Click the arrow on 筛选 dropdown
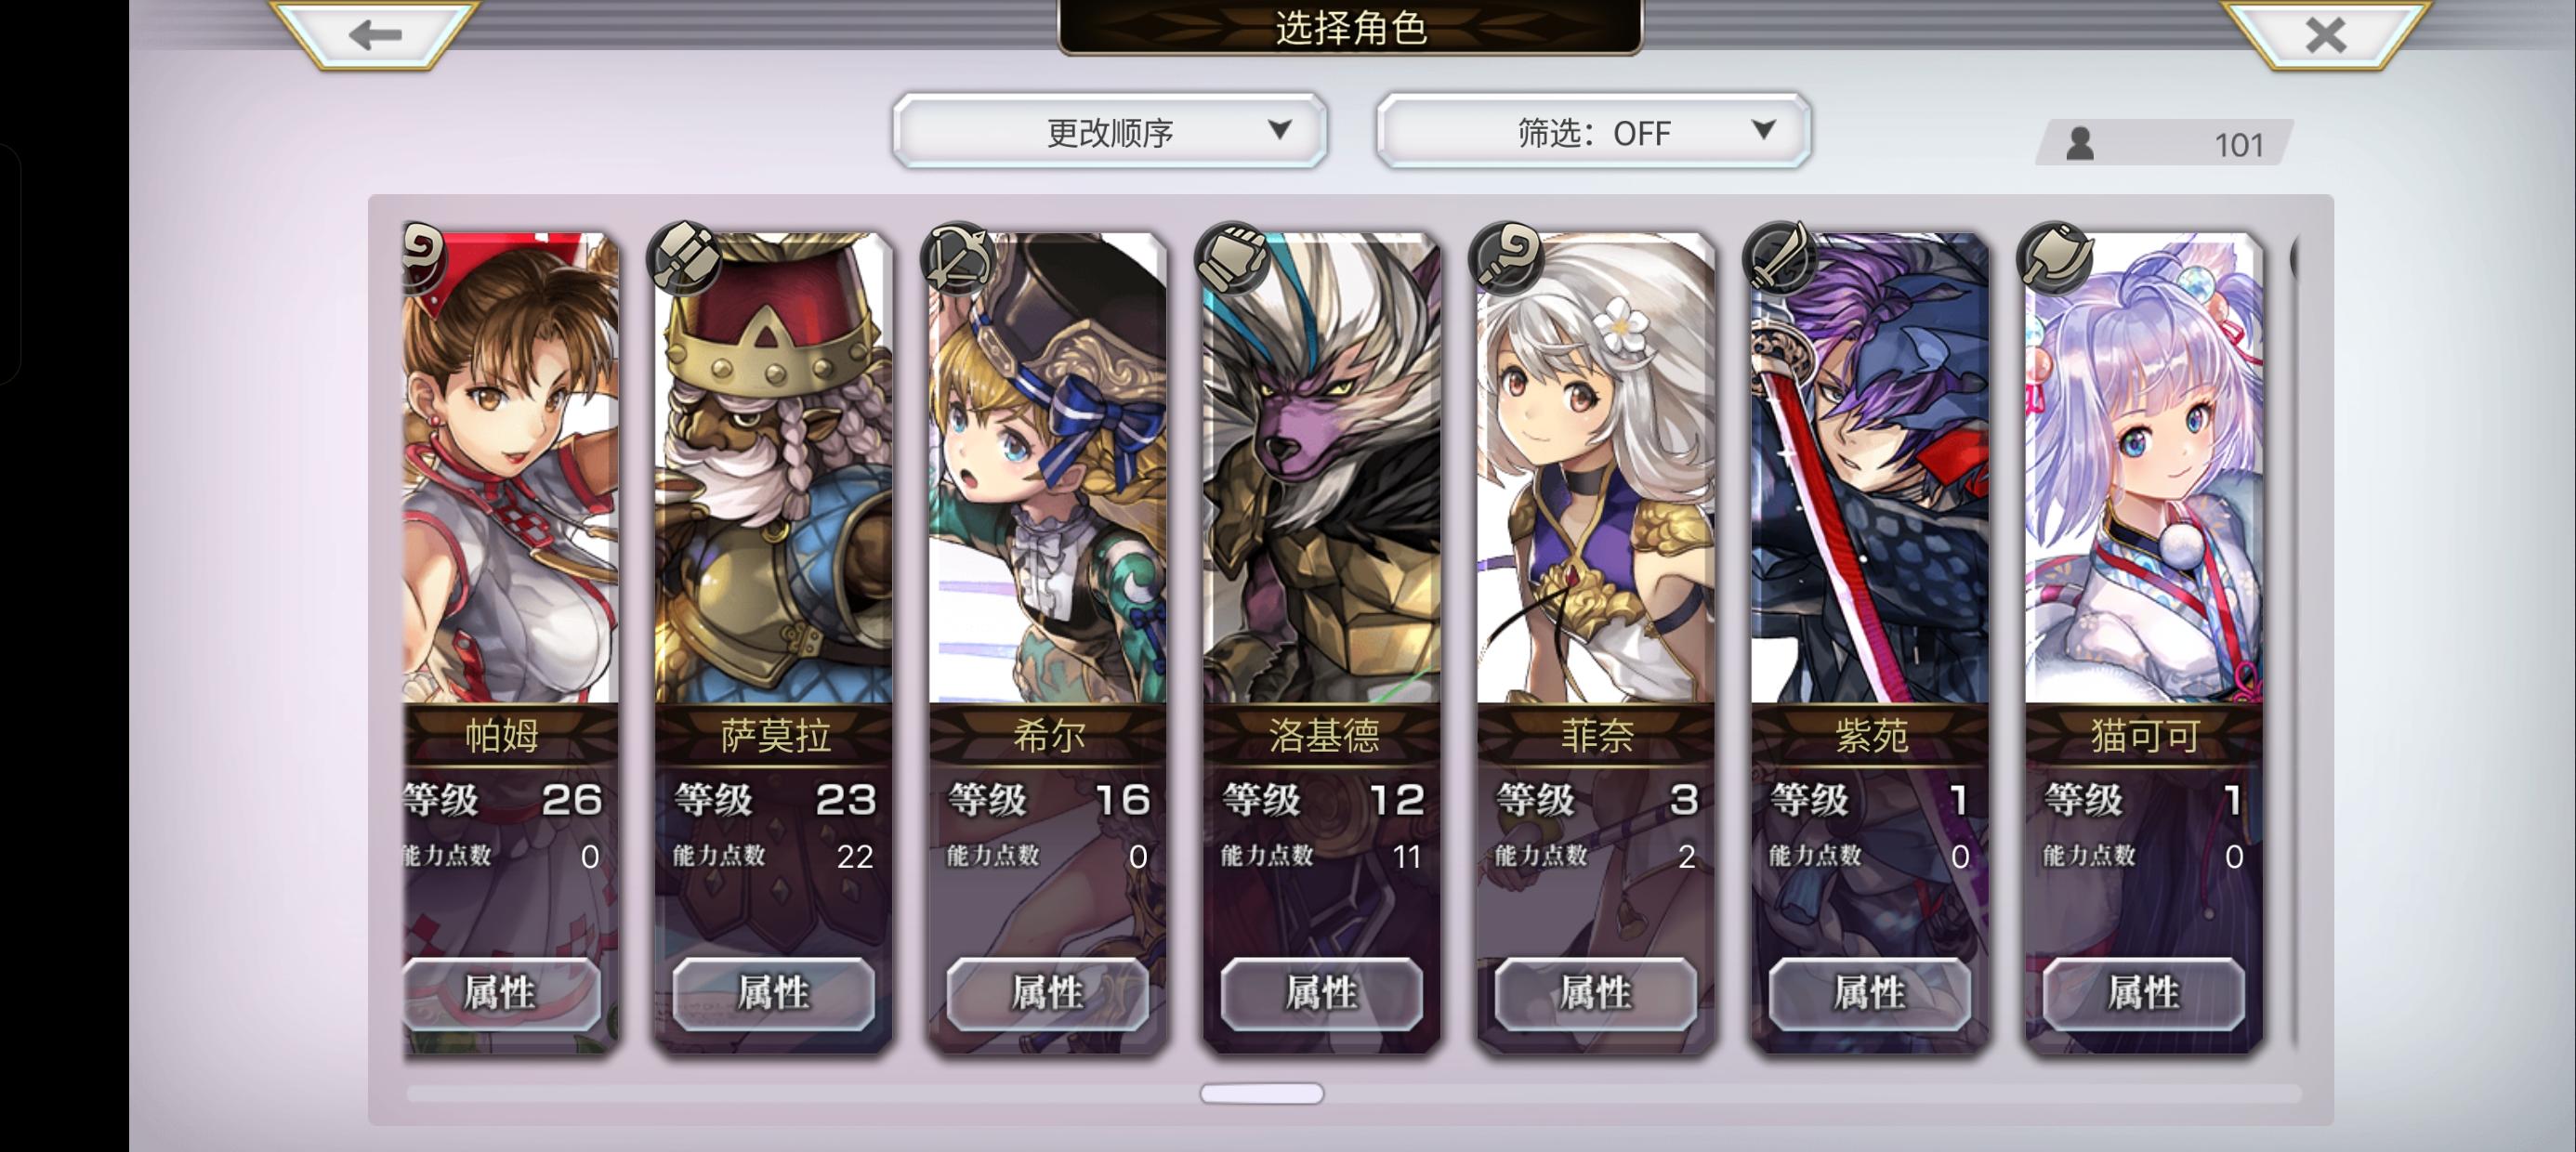 (x=1764, y=129)
